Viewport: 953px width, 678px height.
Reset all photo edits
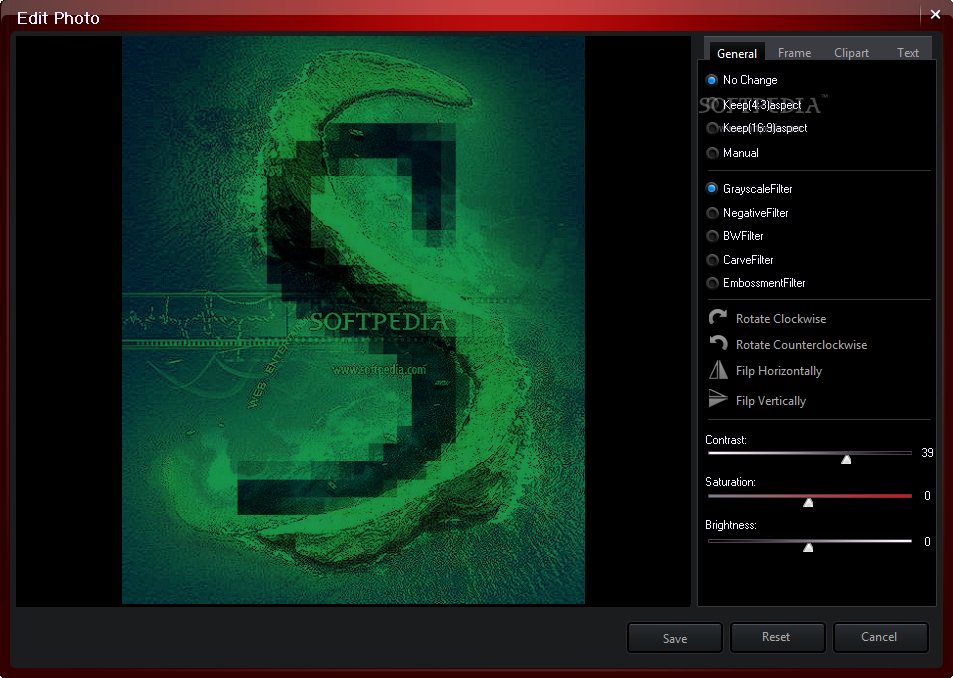(x=776, y=637)
